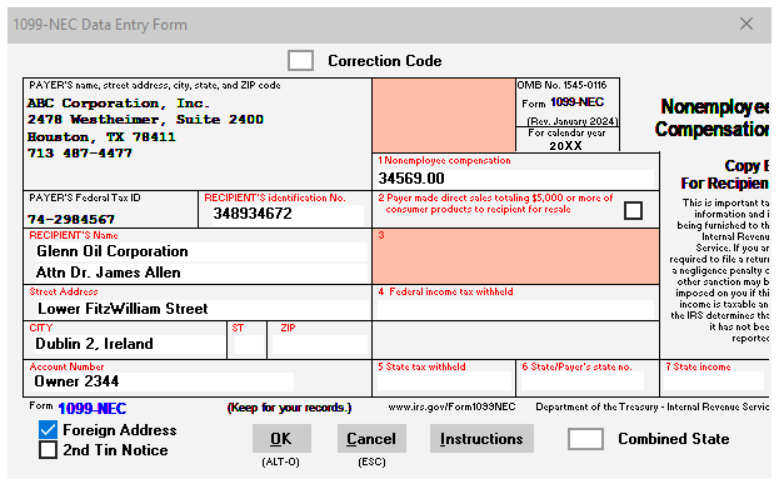Click the Cancel button
777x484 pixels.
point(371,439)
